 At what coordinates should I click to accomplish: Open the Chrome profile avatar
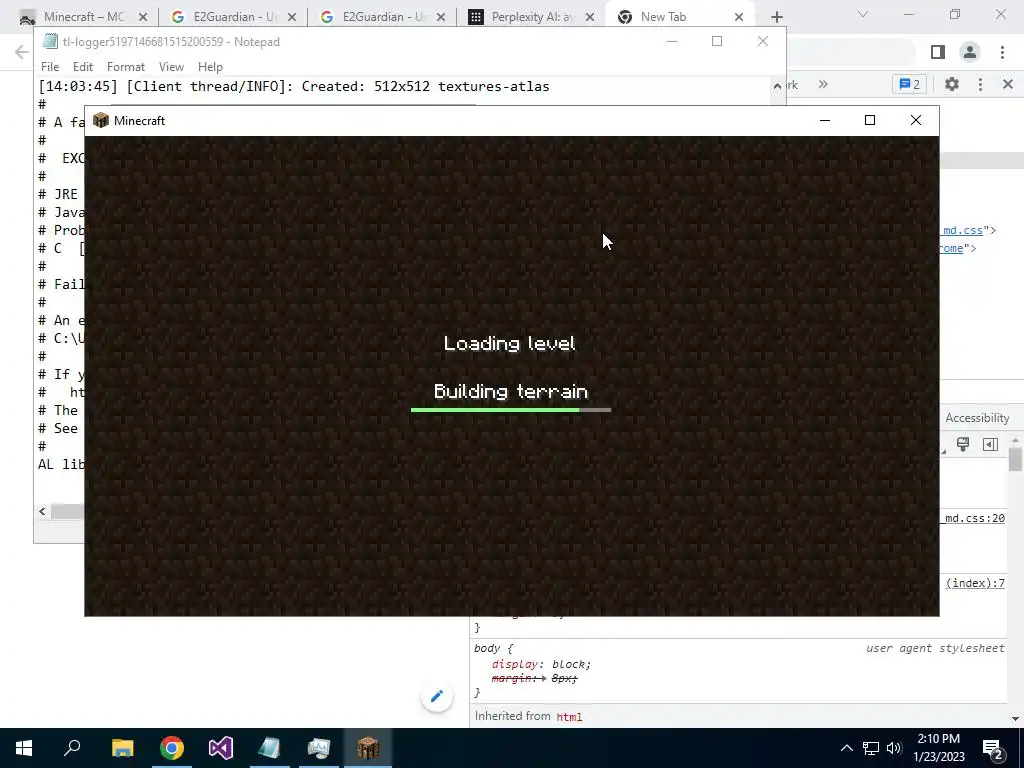(x=970, y=52)
